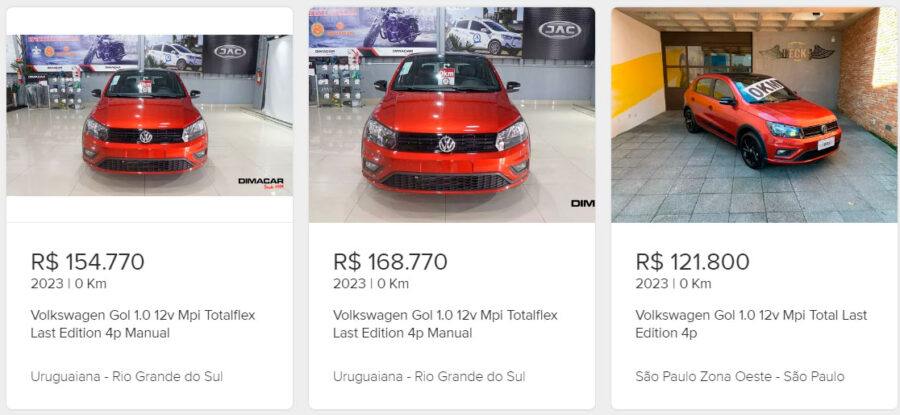Click middle card's Uruguaiana location text

(x=429, y=377)
